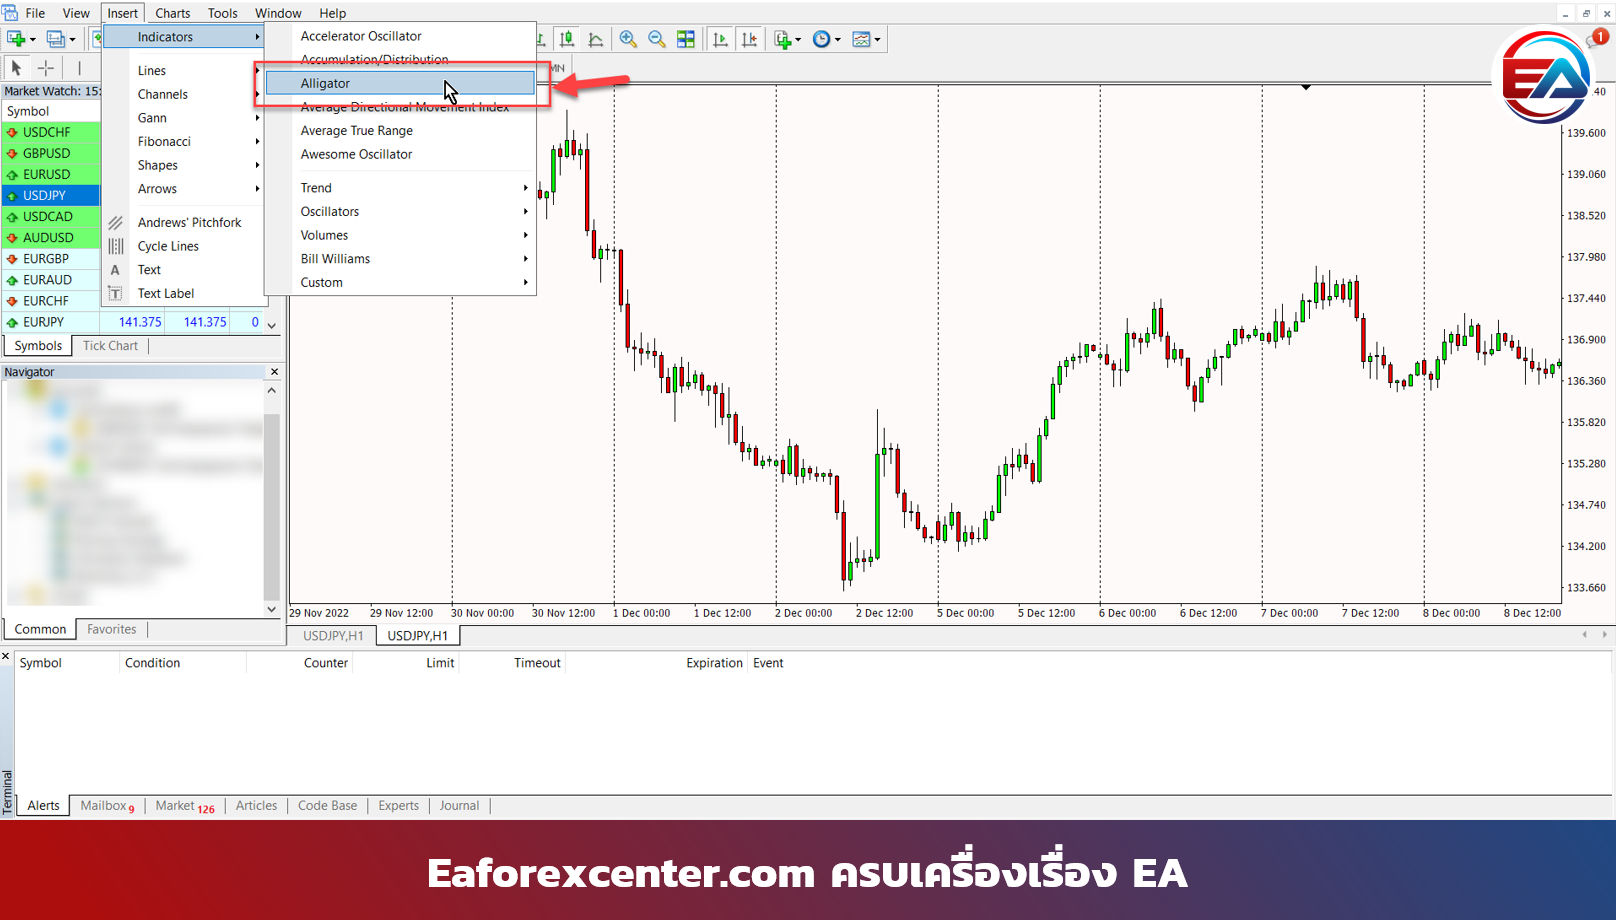1616x920 pixels.
Task: Toggle the Chart Shift button
Action: click(x=749, y=39)
